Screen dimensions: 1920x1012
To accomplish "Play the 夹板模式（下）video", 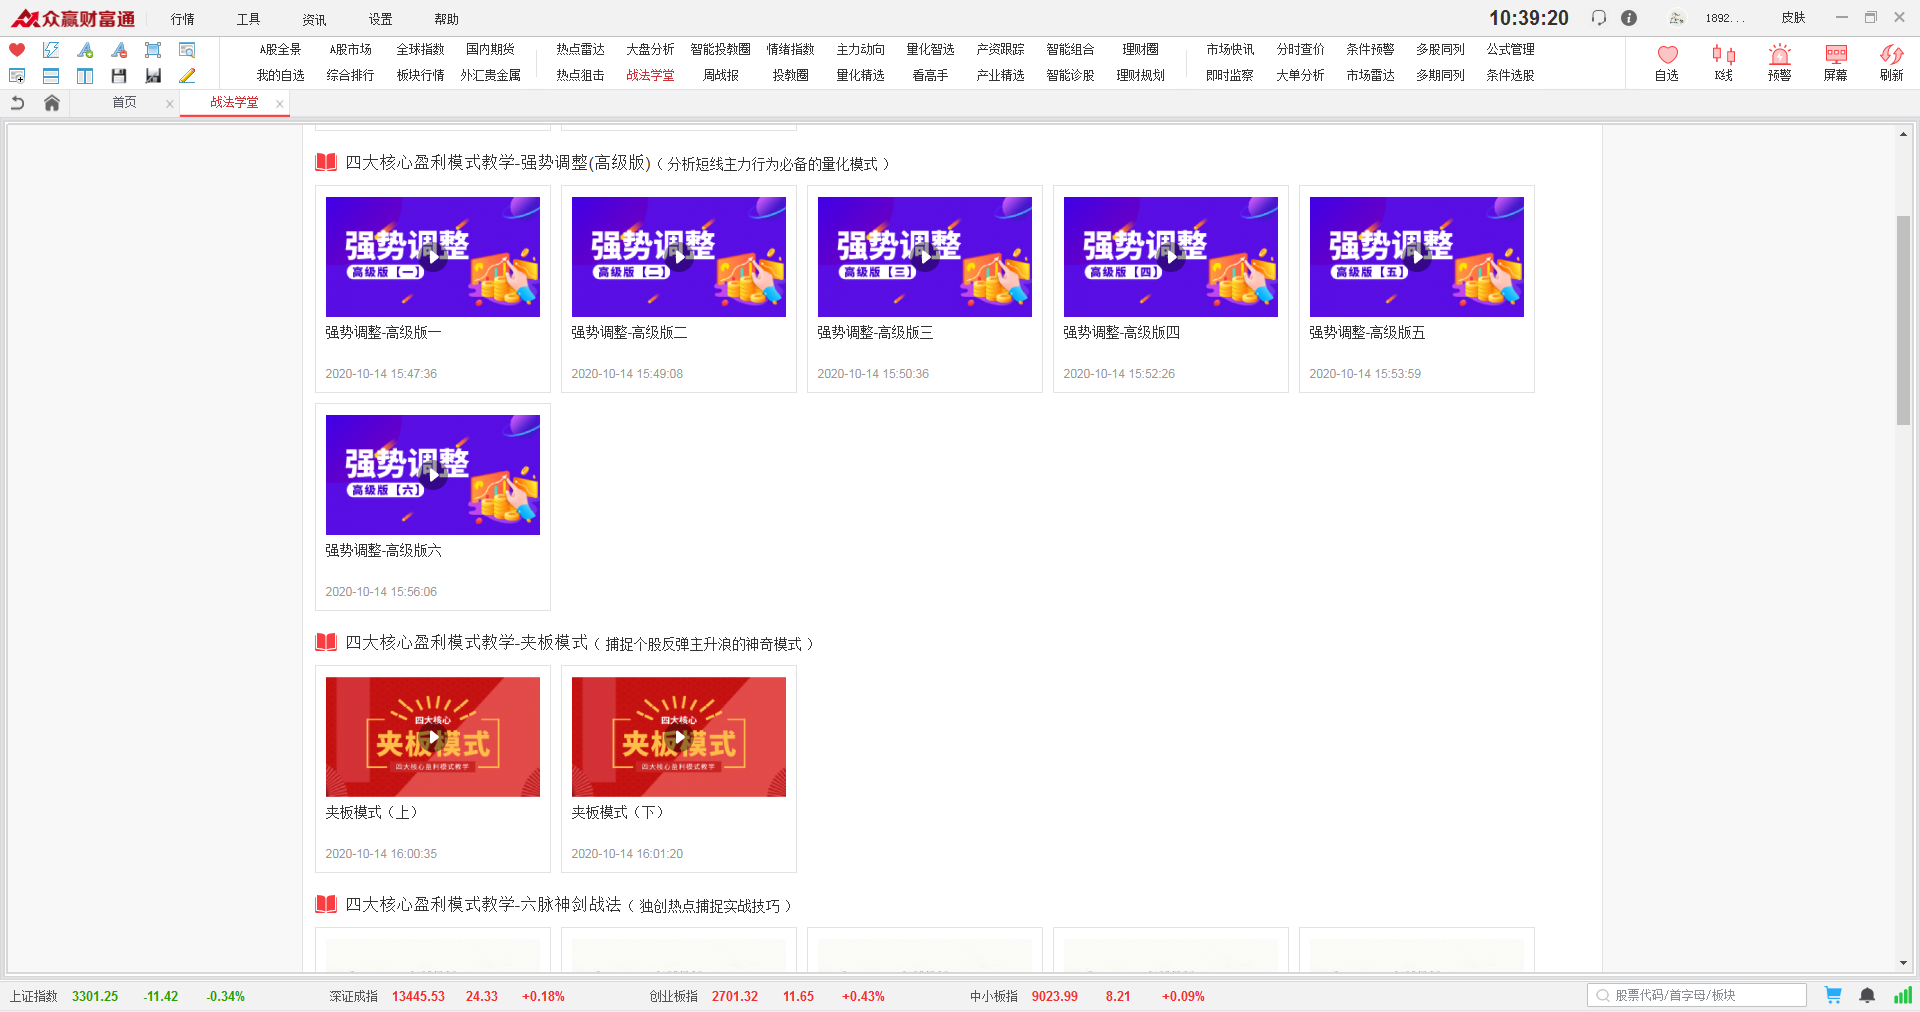I will pyautogui.click(x=679, y=737).
